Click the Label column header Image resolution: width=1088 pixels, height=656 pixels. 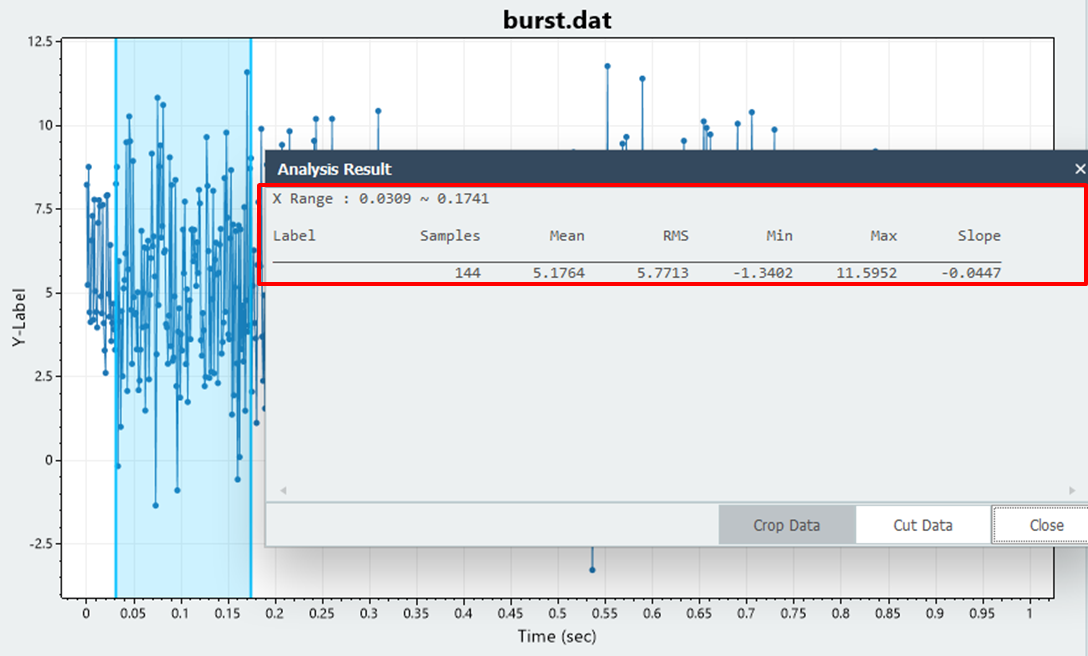coord(294,235)
